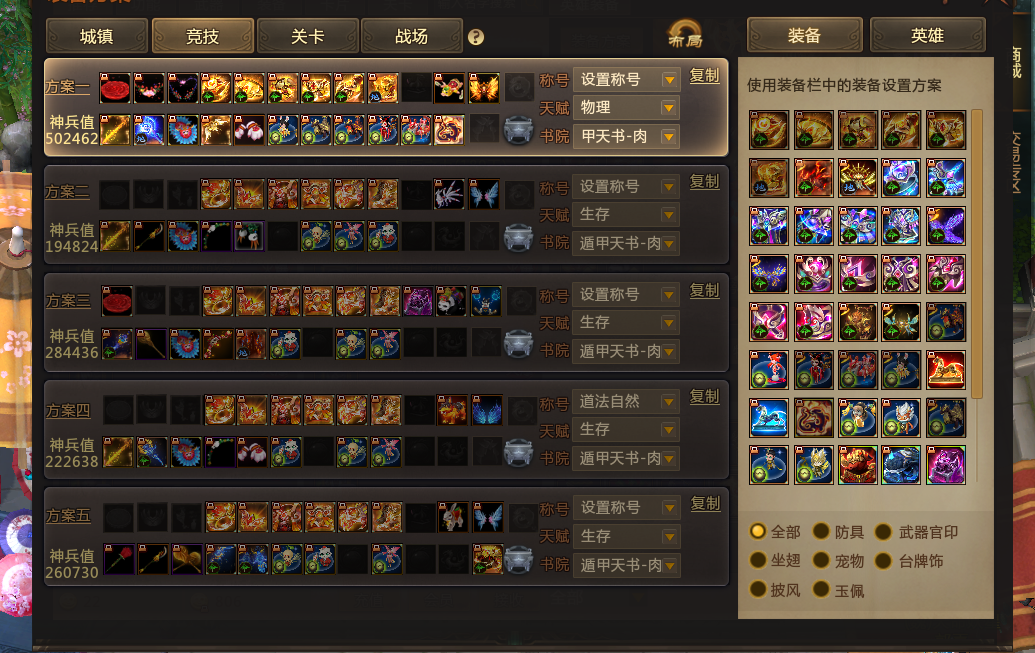1035x653 pixels.
Task: Open the 英雄 button
Action: [x=927, y=35]
